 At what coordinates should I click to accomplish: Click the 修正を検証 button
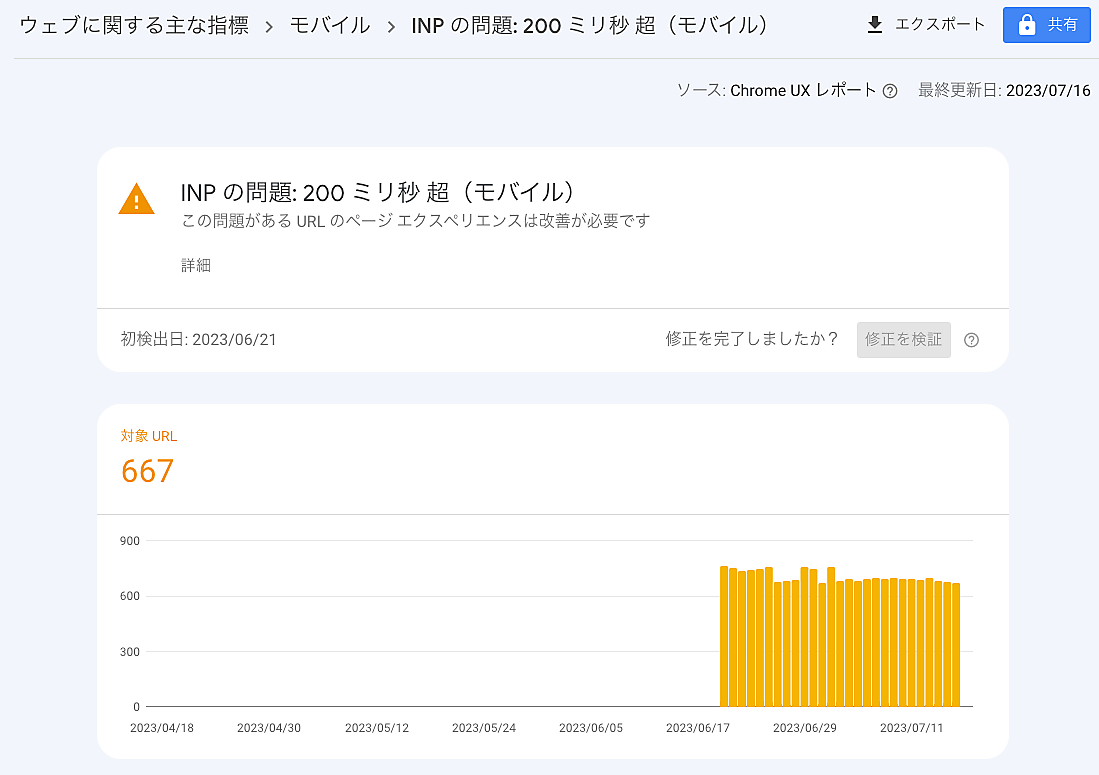click(903, 340)
